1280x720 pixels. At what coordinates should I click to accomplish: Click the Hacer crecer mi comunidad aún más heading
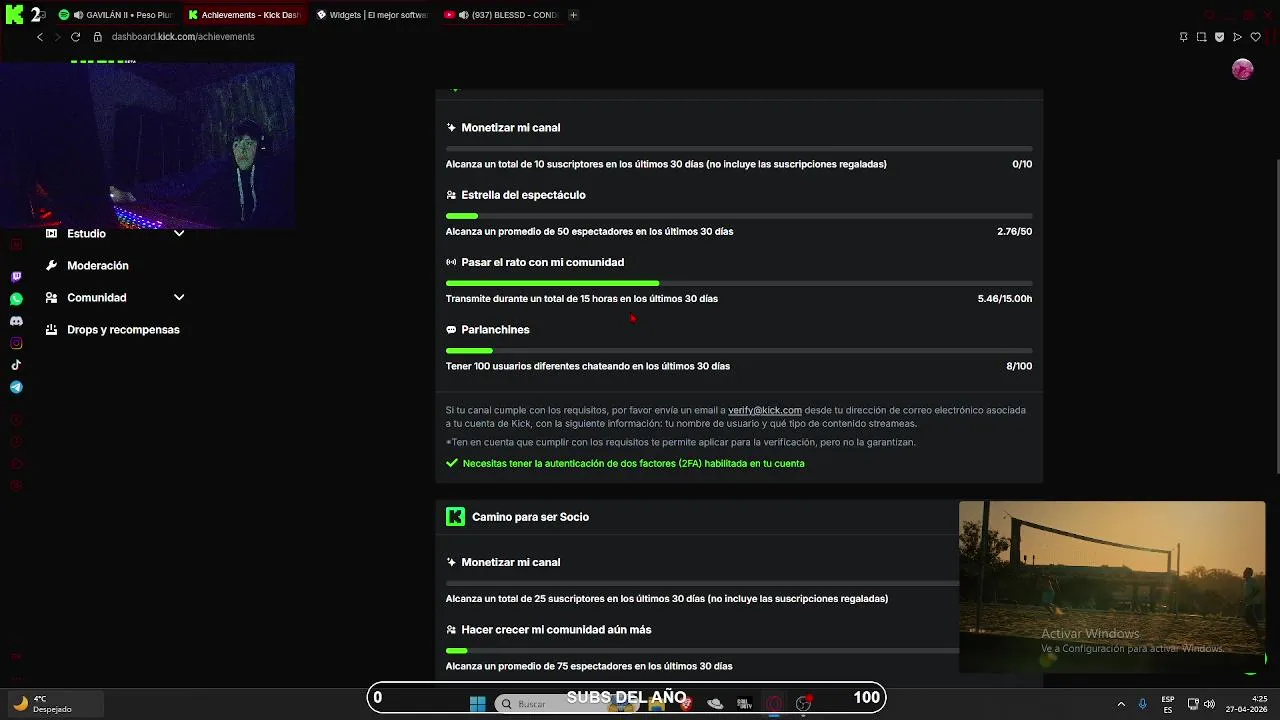pos(556,630)
